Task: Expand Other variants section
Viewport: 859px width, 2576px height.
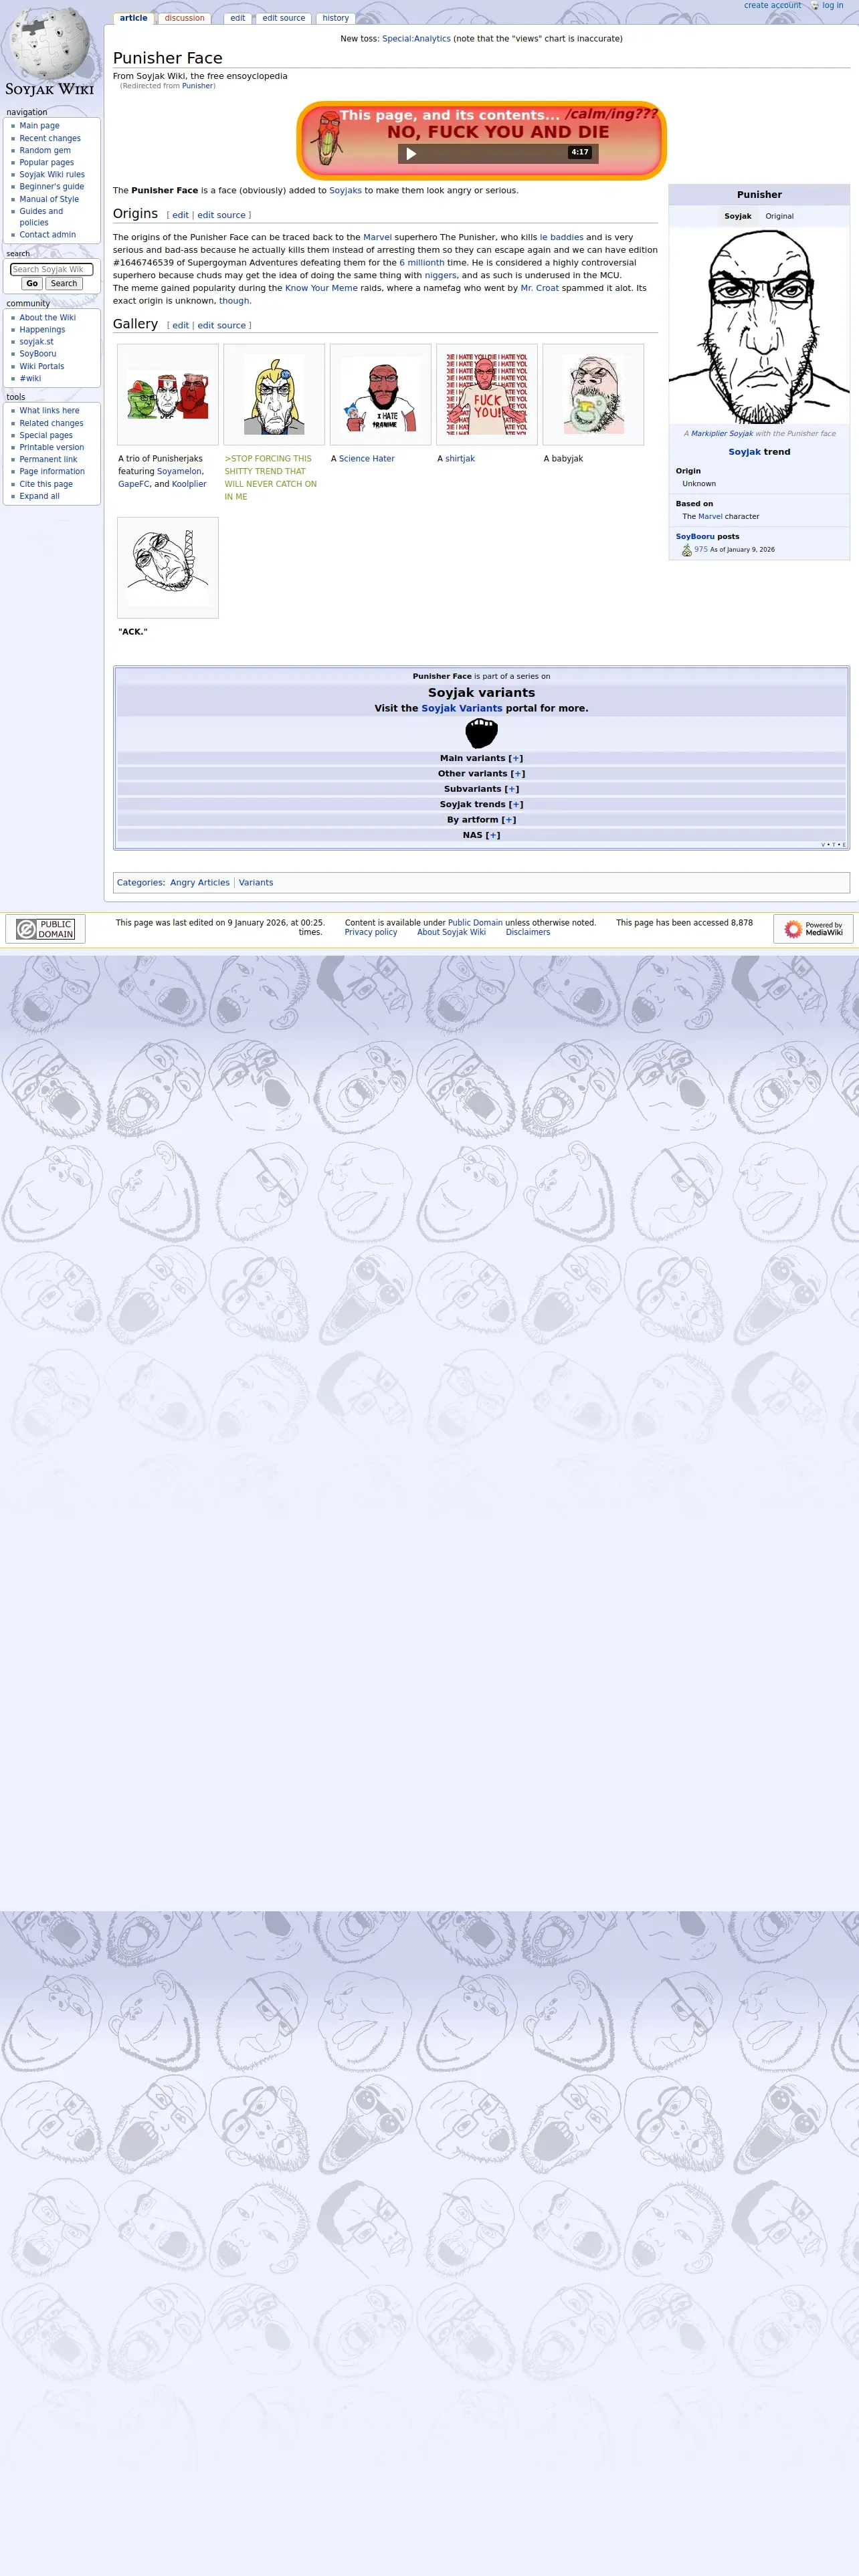Action: coord(518,774)
